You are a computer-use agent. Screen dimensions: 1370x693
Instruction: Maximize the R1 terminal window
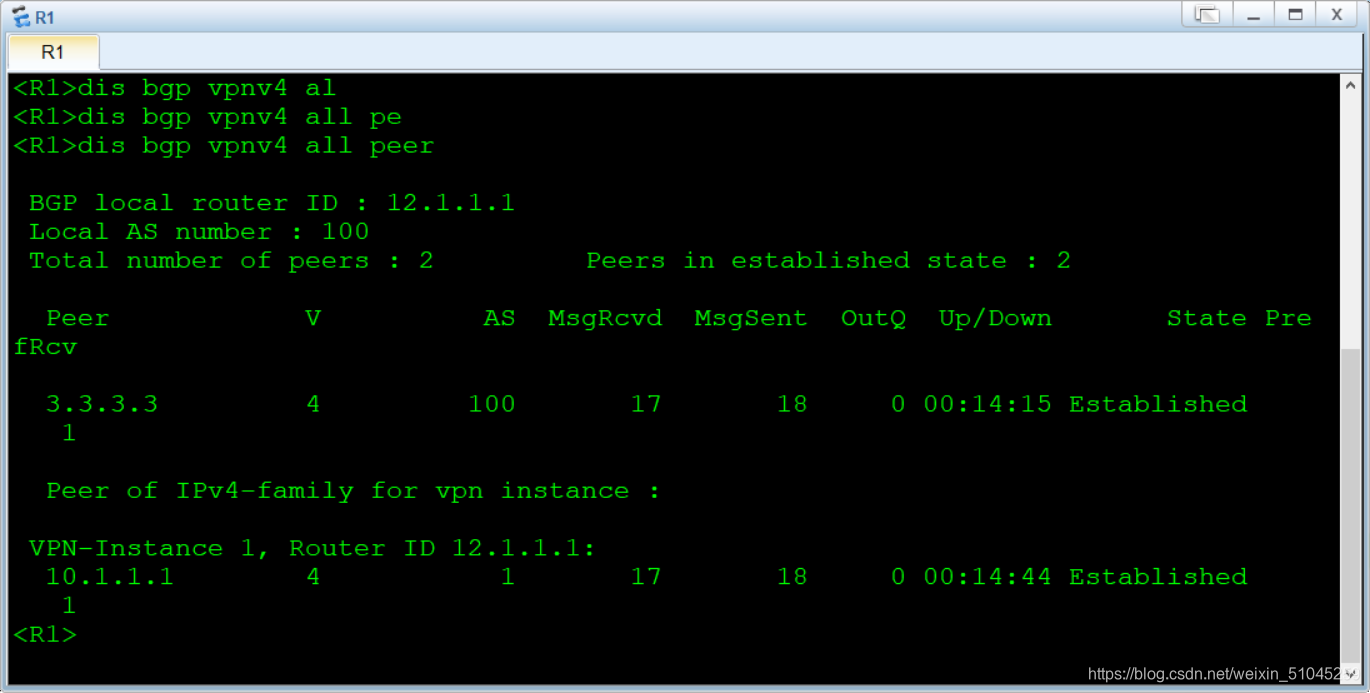click(1295, 15)
